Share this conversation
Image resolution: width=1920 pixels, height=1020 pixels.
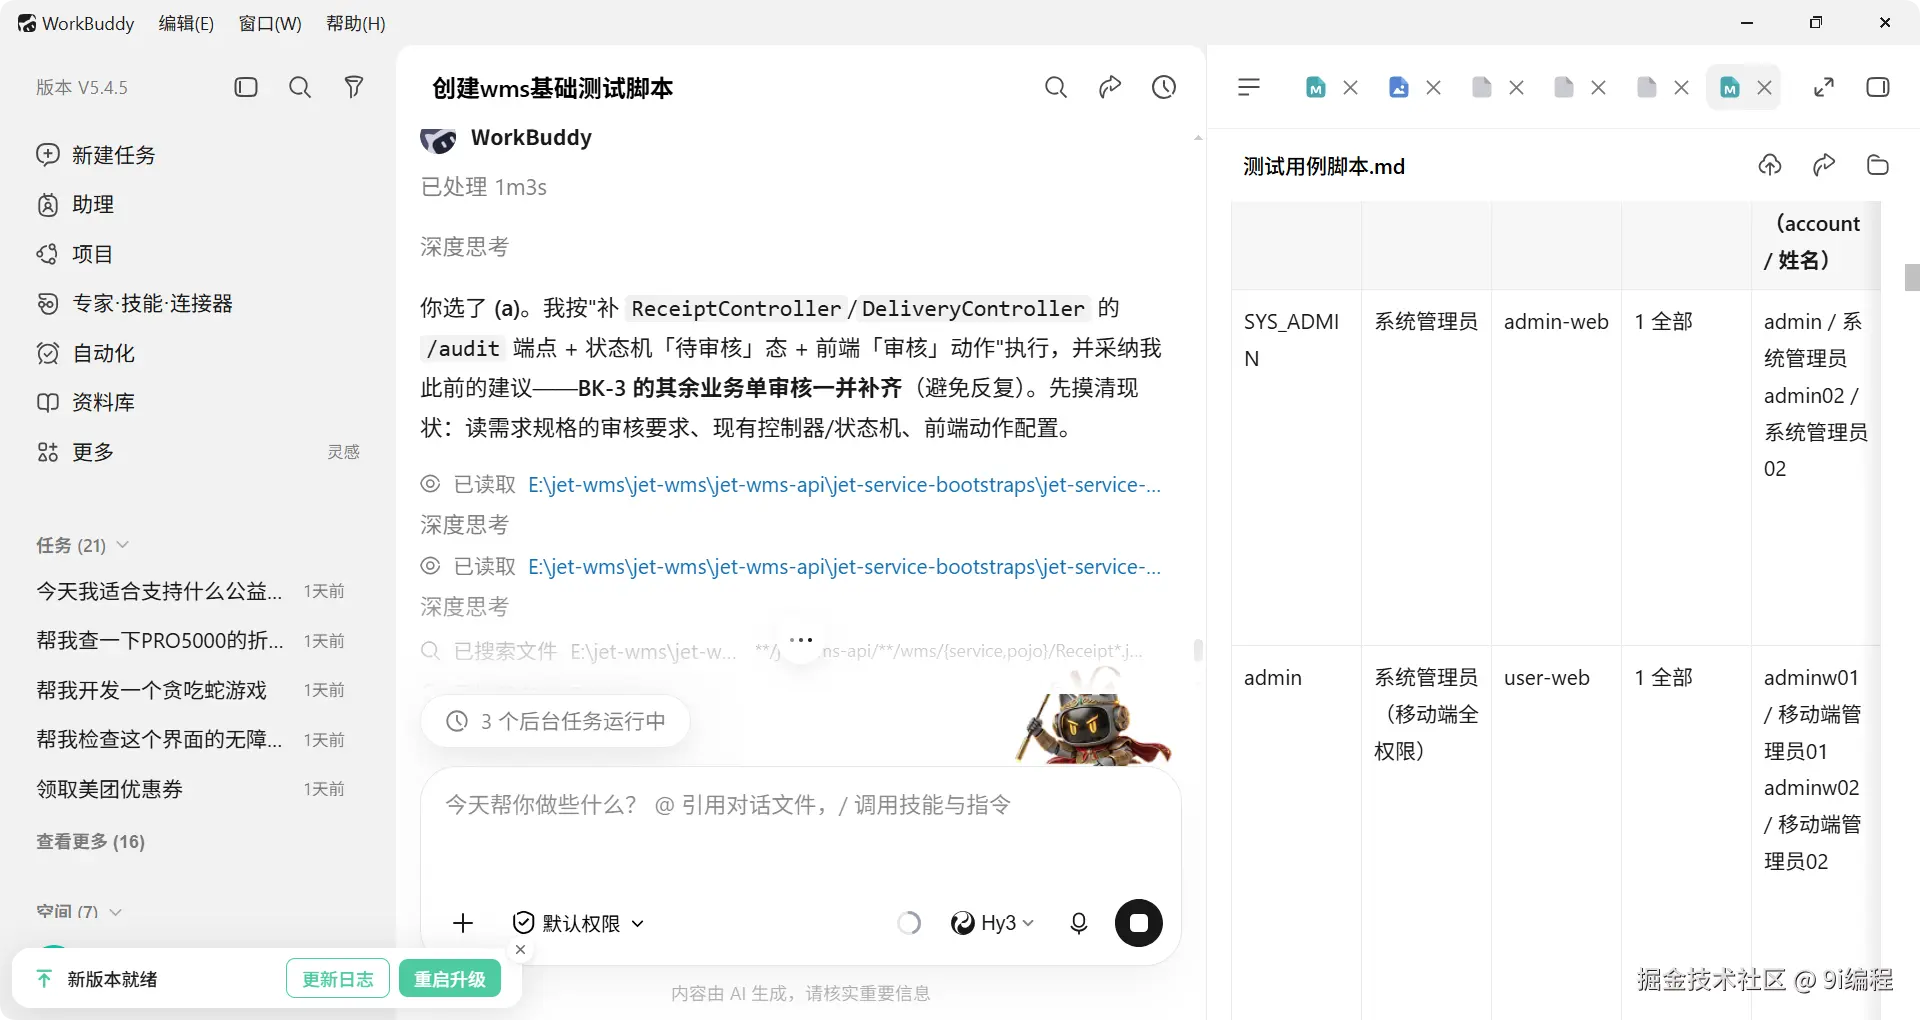point(1110,88)
